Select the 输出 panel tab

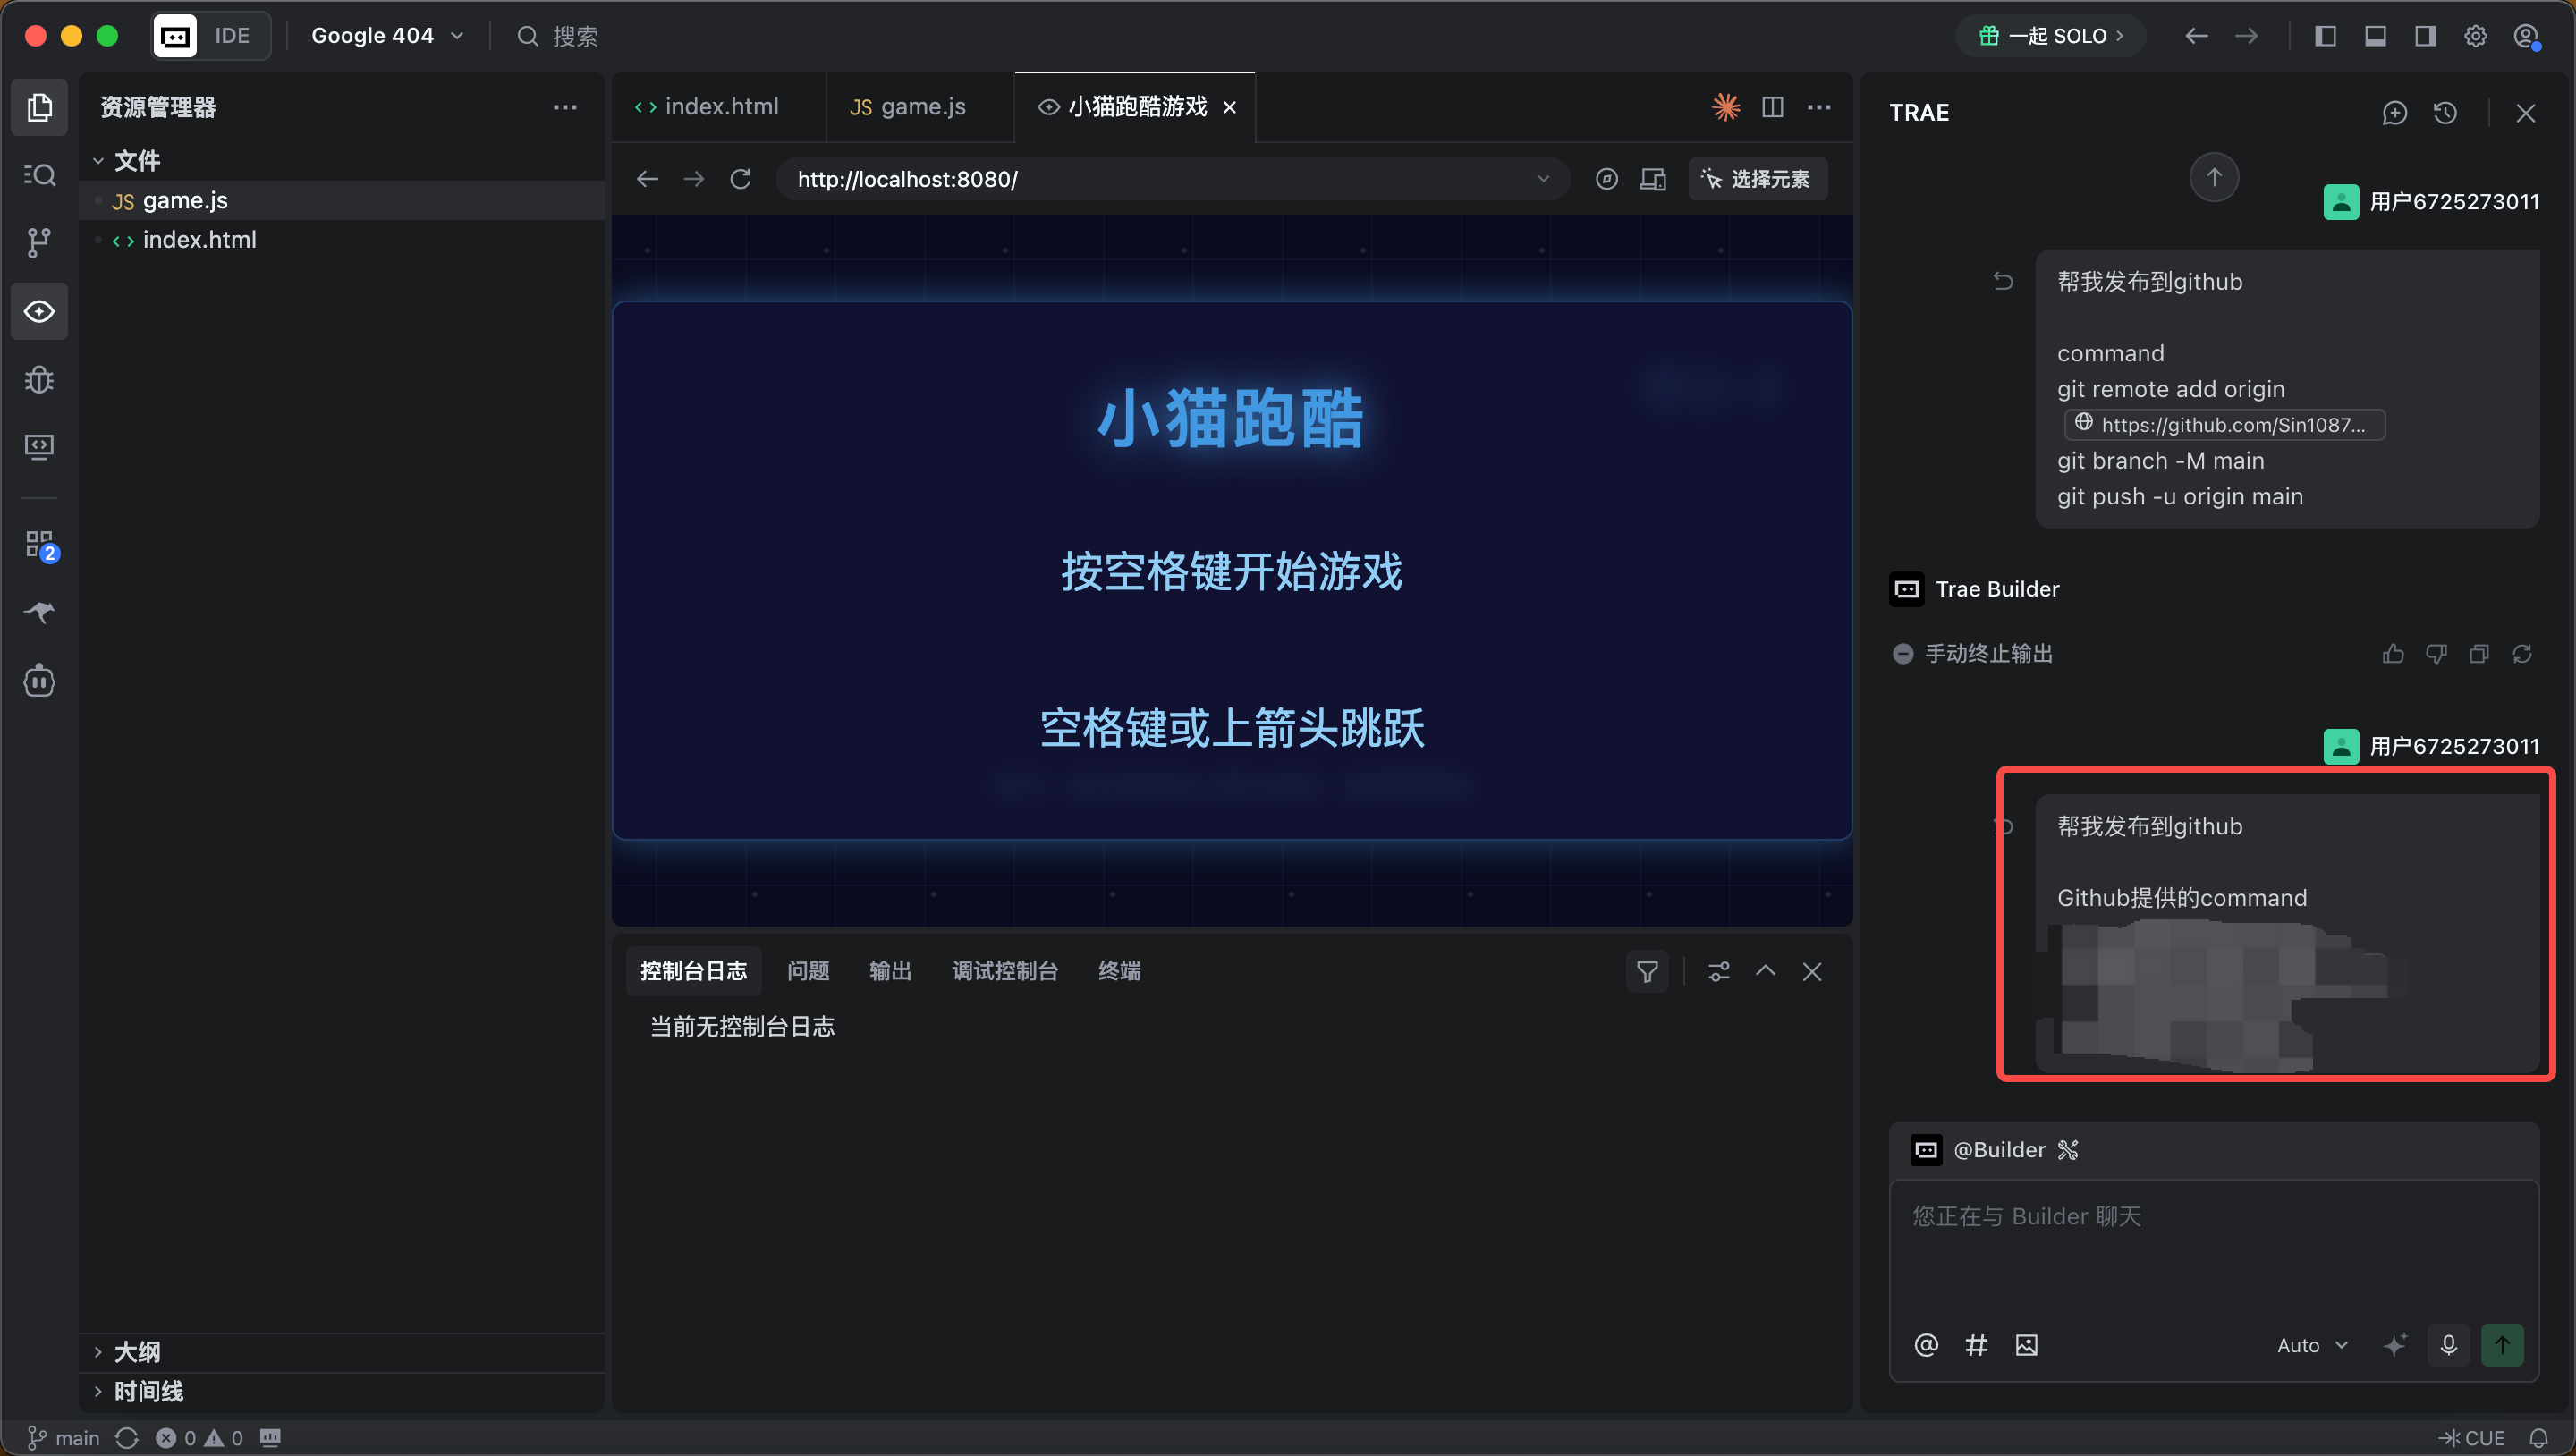(890, 971)
